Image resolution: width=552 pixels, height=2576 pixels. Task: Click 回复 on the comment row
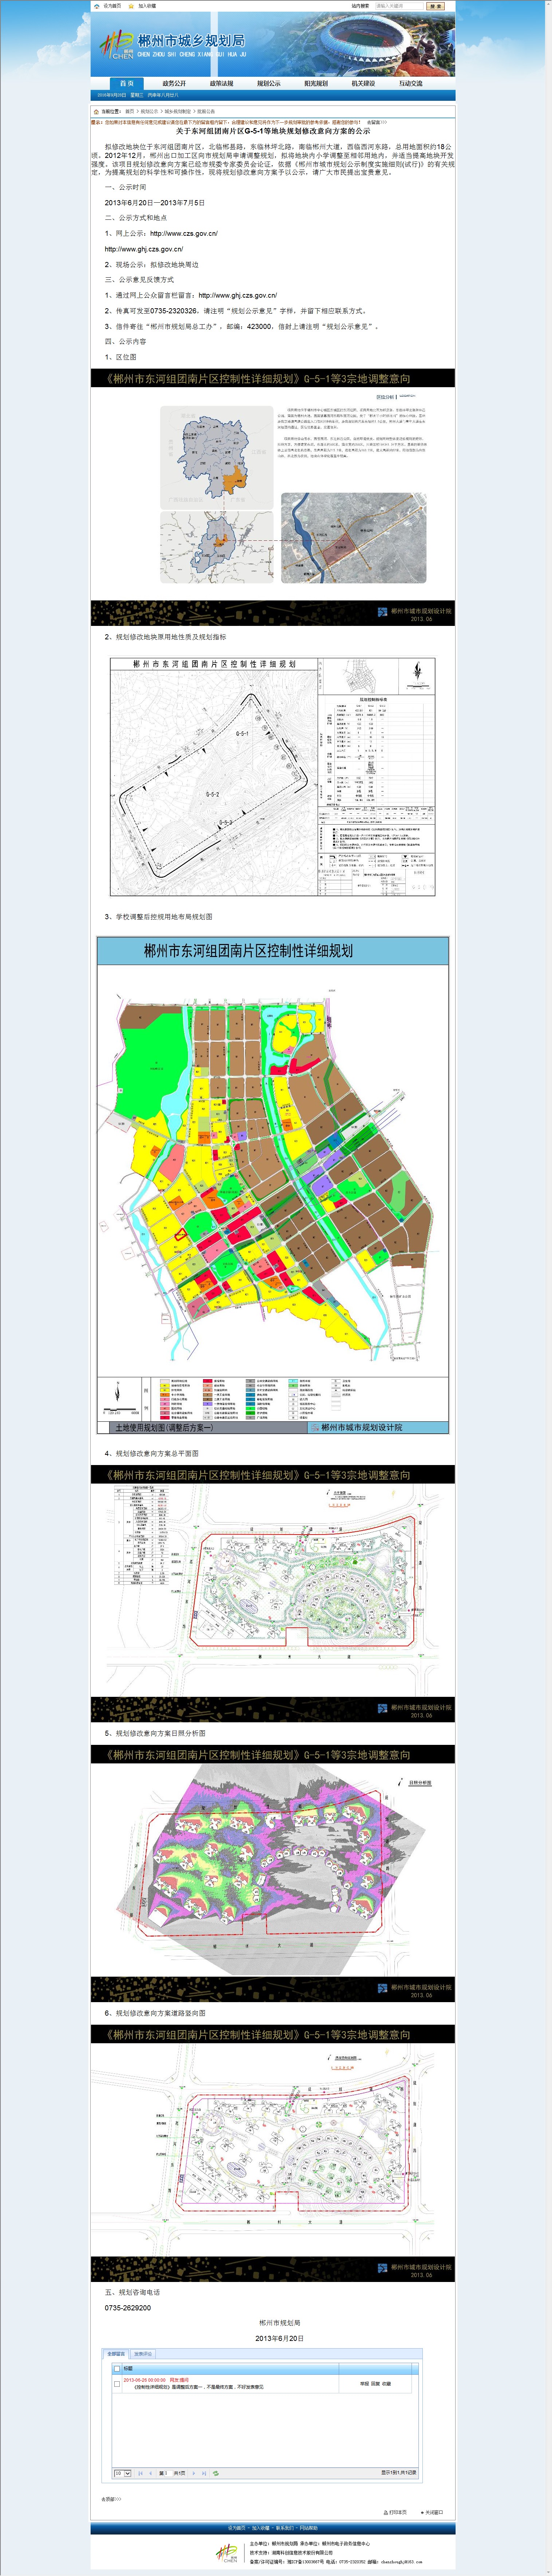pyautogui.click(x=375, y=2384)
